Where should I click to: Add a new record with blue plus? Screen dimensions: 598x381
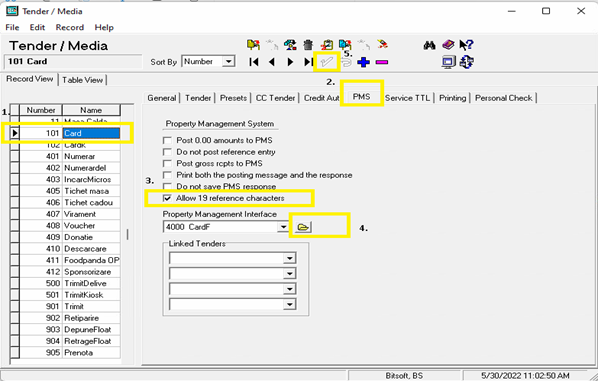tap(363, 62)
